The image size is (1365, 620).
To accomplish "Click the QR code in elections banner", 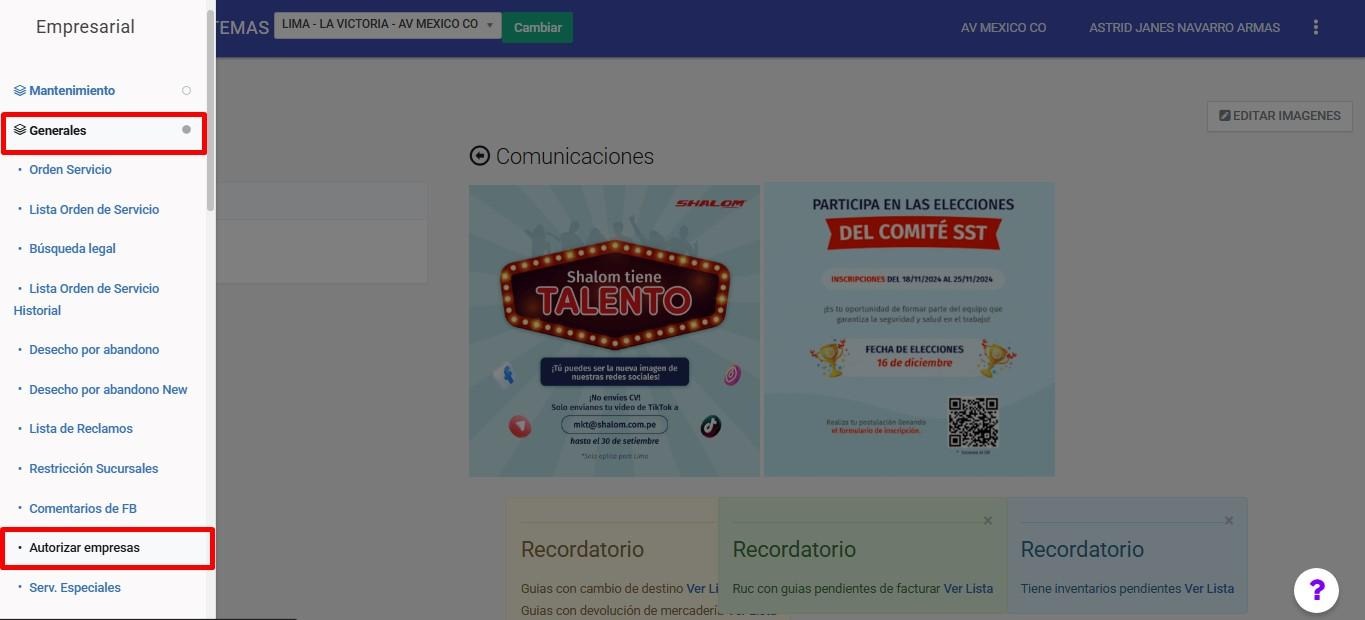I will [x=973, y=423].
